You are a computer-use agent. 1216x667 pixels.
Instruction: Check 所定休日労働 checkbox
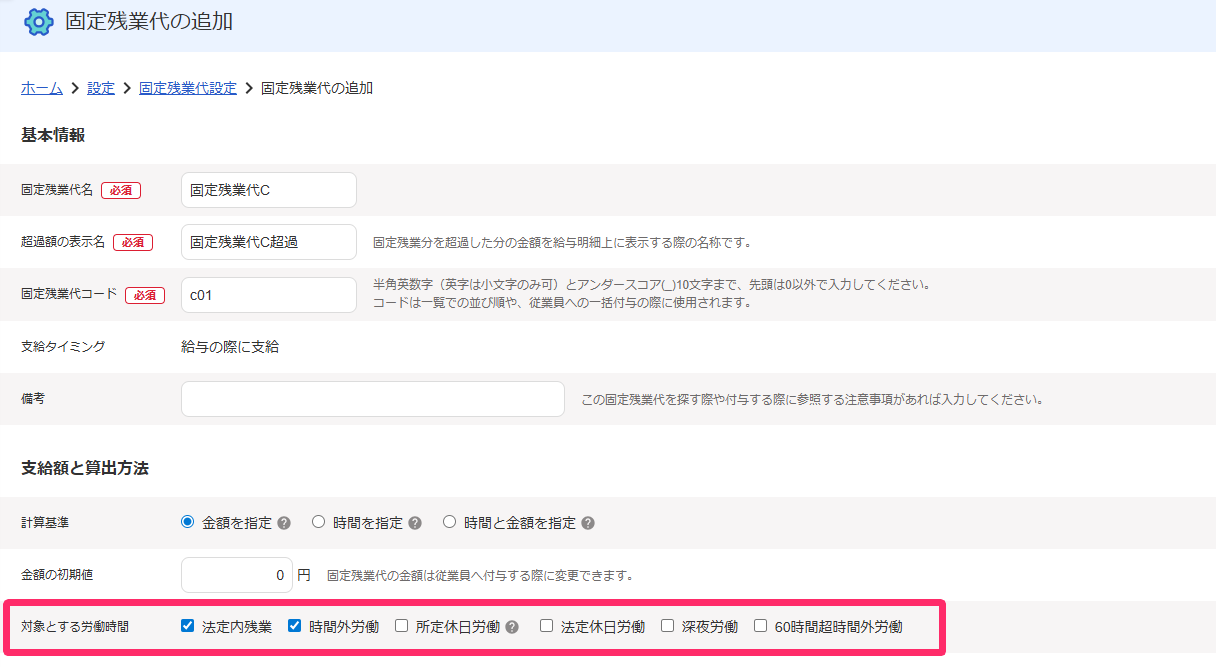[x=401, y=626]
